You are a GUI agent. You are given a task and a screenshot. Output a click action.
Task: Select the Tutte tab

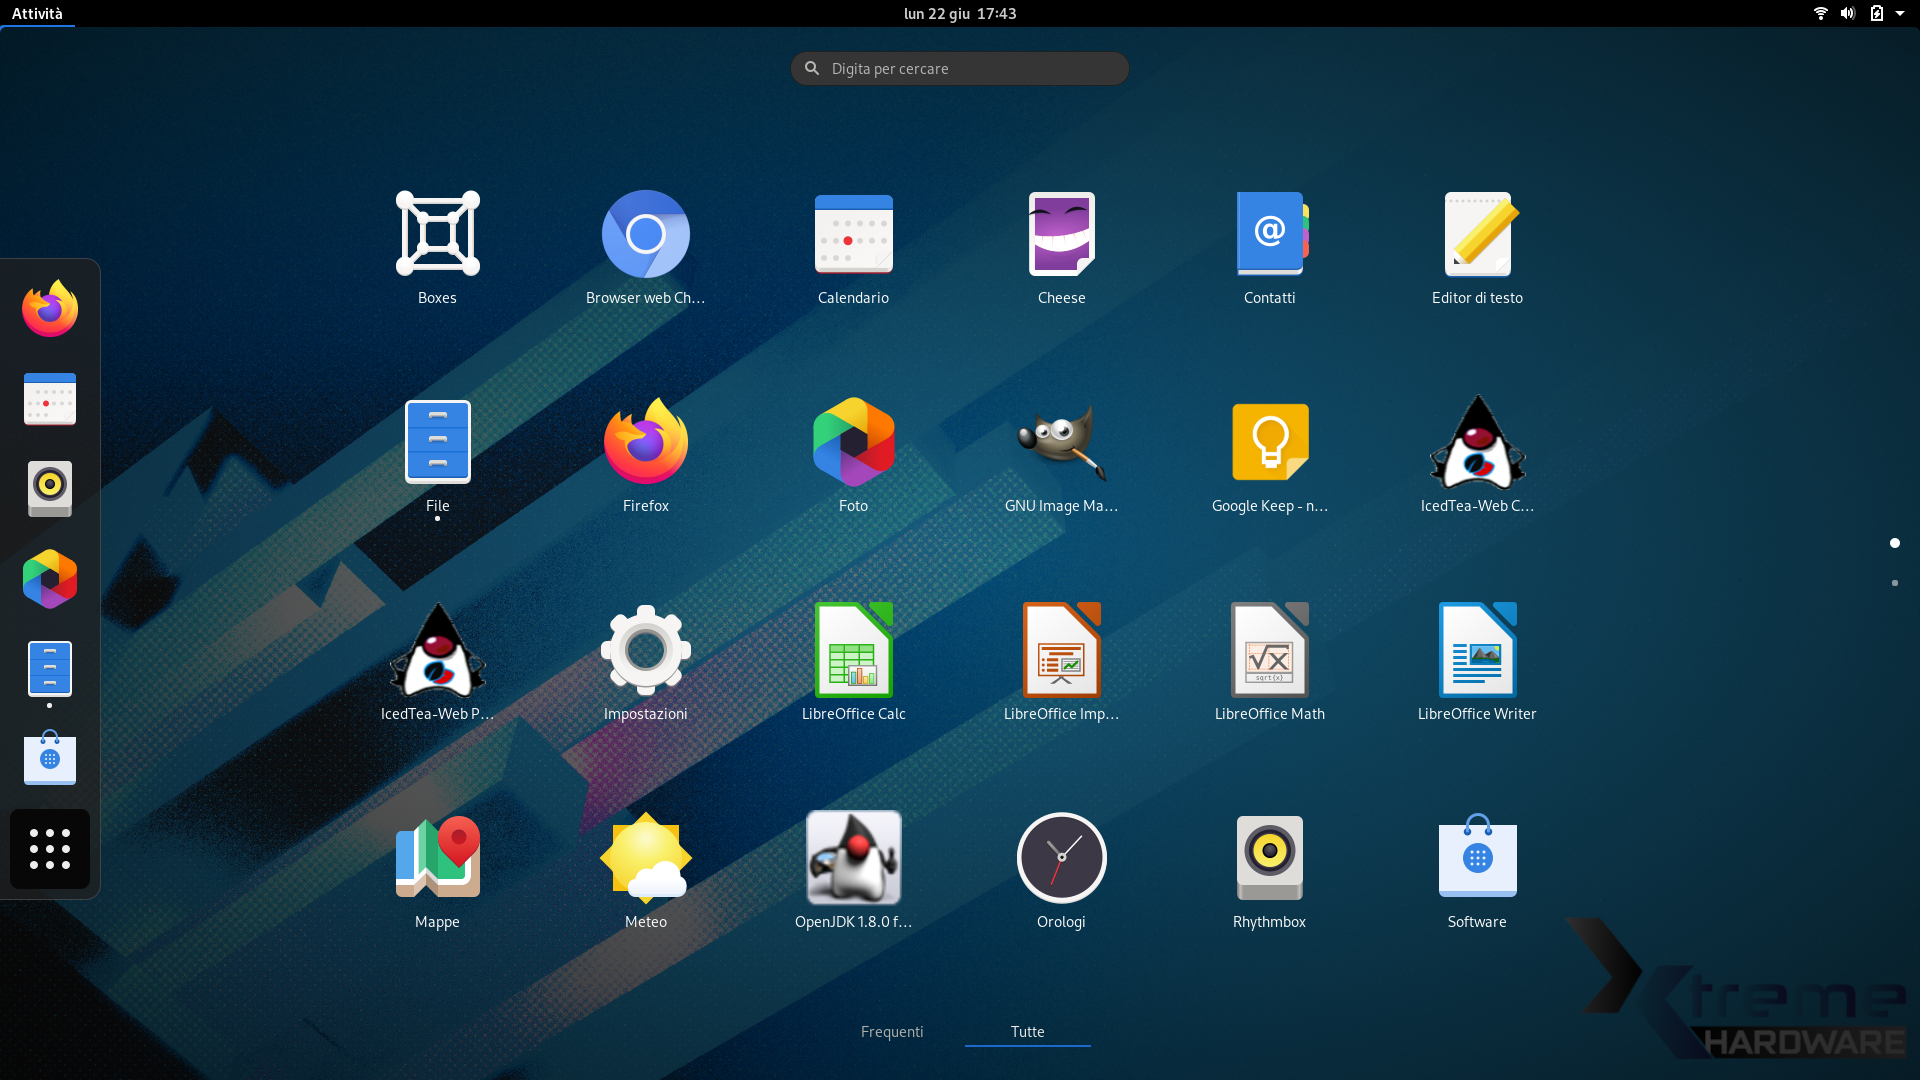1027,1032
